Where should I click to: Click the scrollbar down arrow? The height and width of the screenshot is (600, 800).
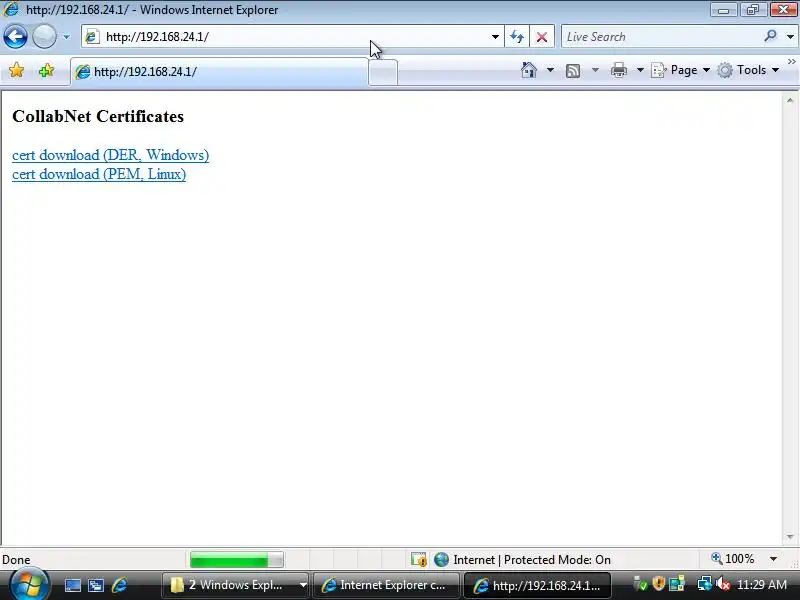[x=790, y=537]
